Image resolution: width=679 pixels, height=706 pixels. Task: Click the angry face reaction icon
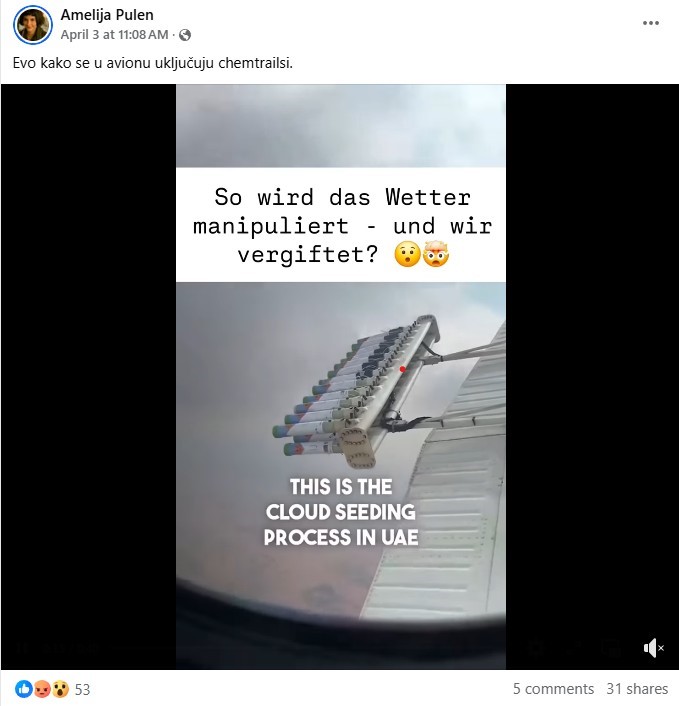coord(42,689)
